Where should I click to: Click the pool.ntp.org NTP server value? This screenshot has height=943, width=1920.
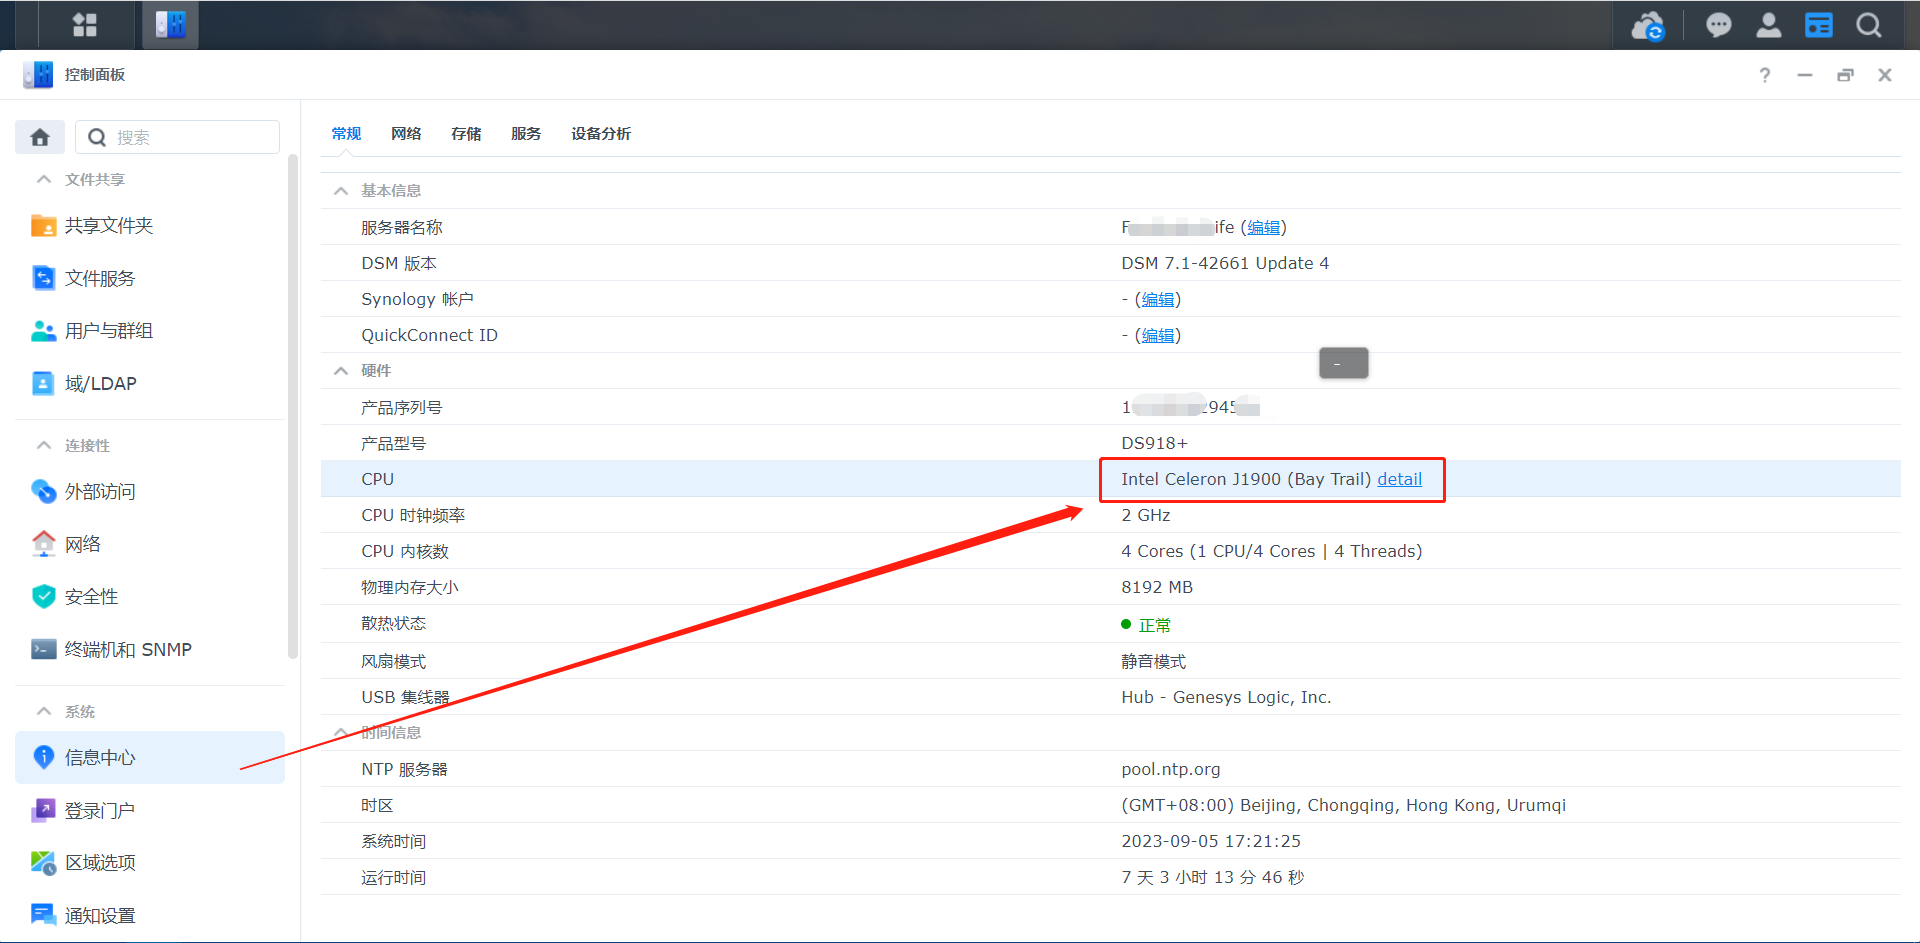click(x=1171, y=769)
